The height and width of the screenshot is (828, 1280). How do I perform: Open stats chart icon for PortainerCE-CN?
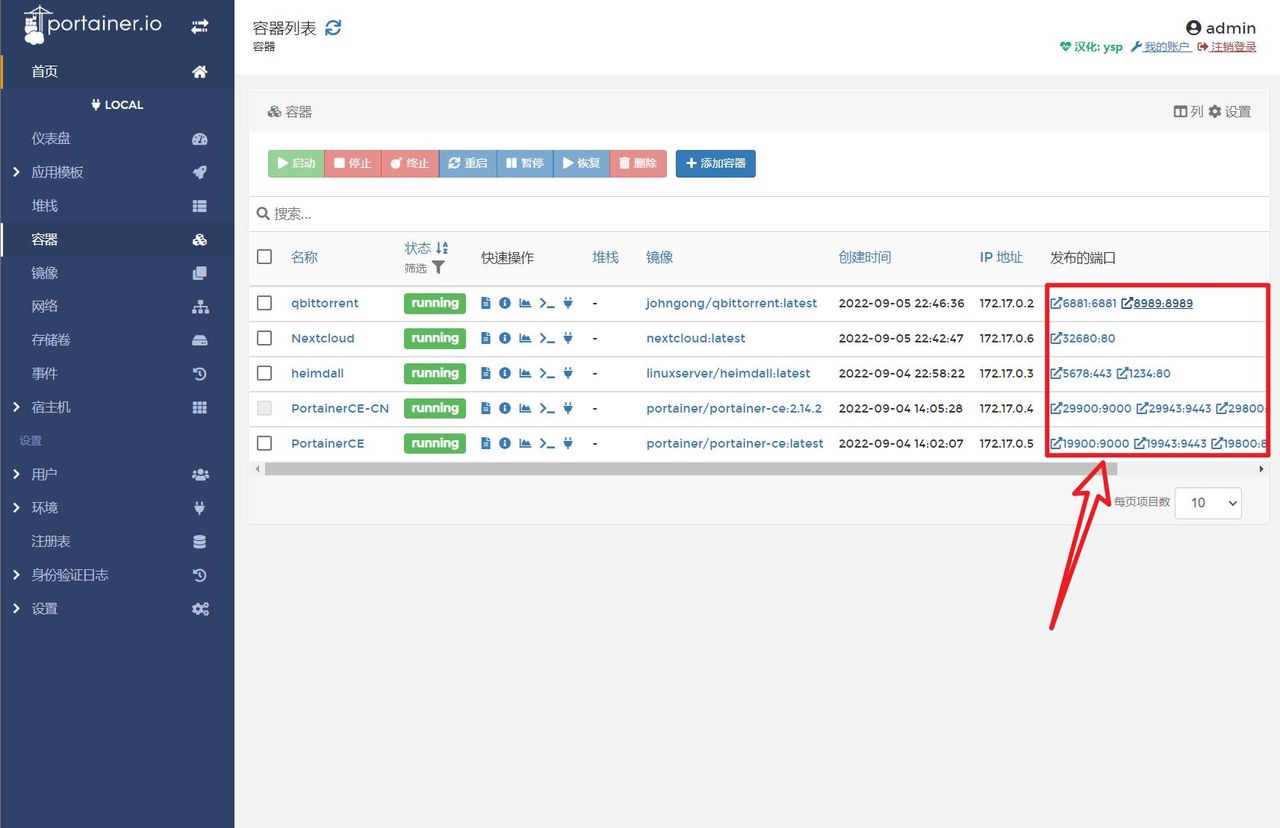[x=525, y=408]
